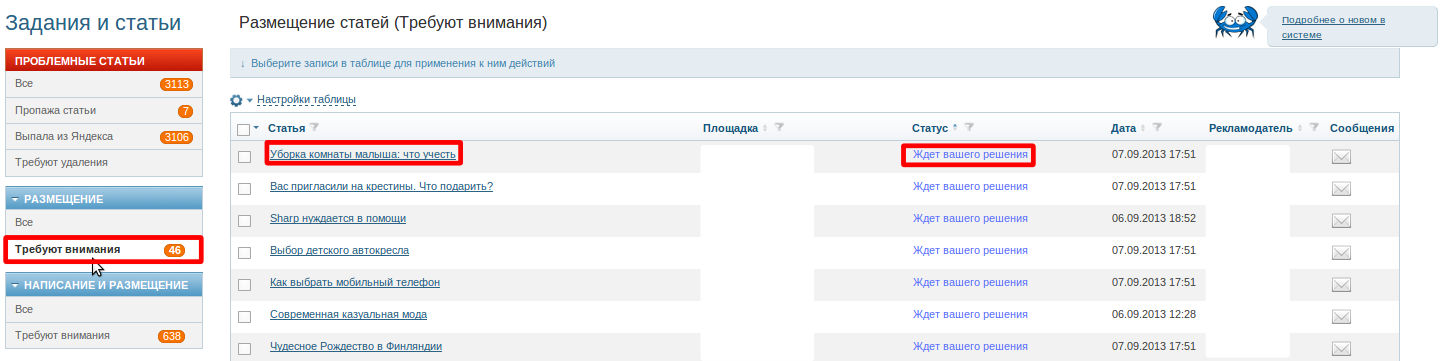Viewport: 1441px width, 361px height.
Task: Tick checkbox for Выбор детского автокресла row
Action: [x=244, y=251]
